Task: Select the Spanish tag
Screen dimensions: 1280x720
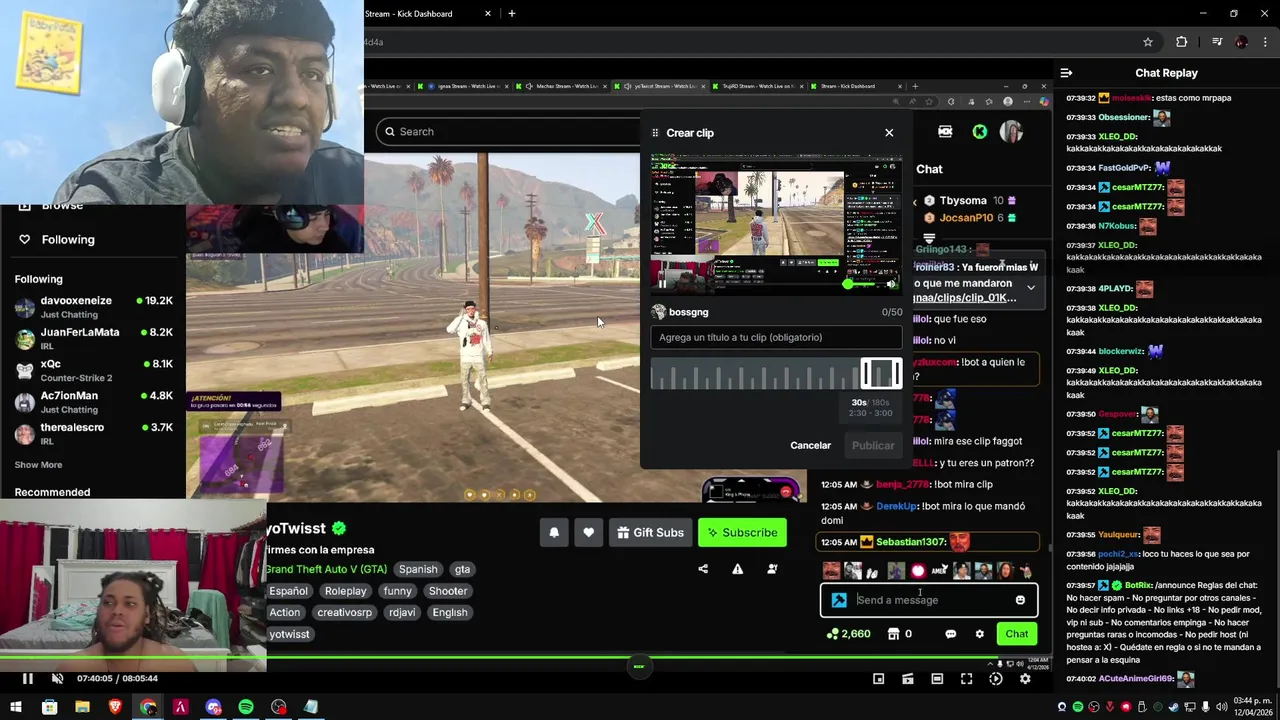Action: point(418,569)
